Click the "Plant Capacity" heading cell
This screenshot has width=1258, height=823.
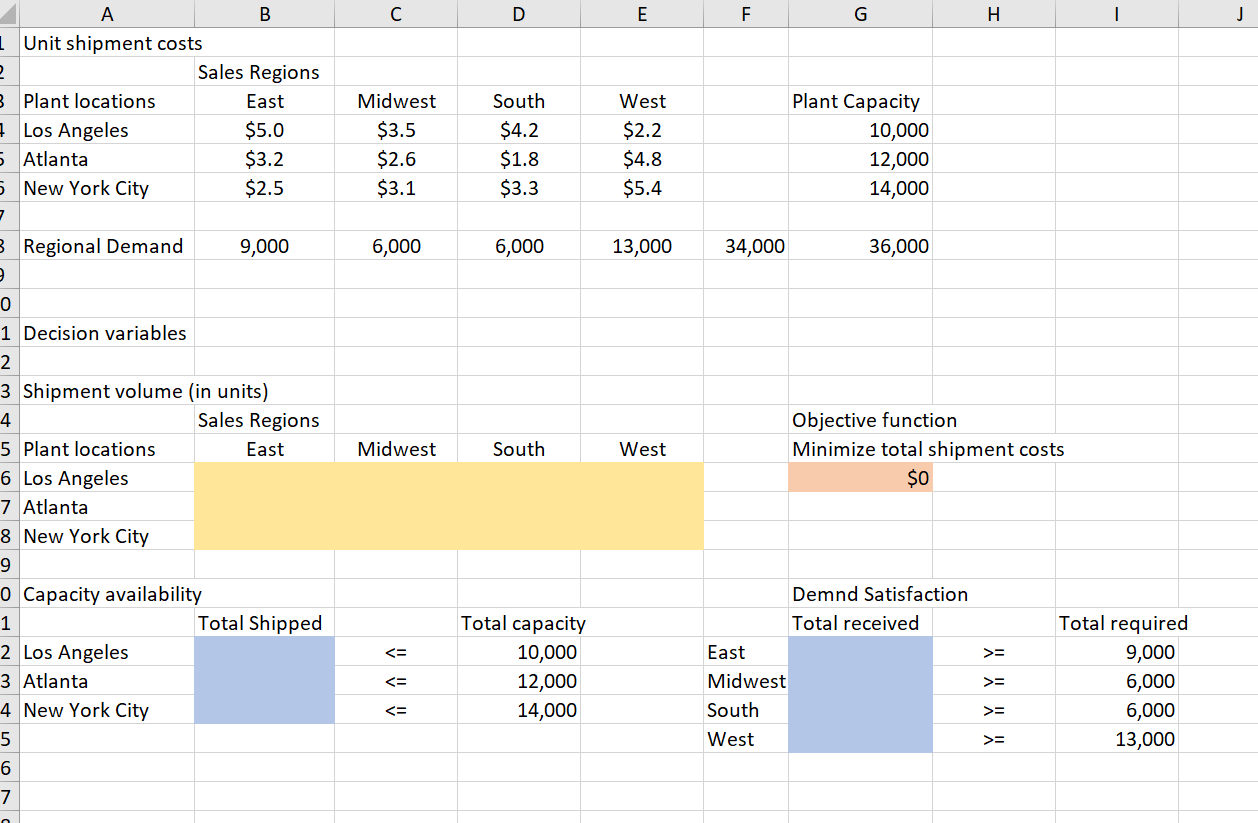pos(860,102)
